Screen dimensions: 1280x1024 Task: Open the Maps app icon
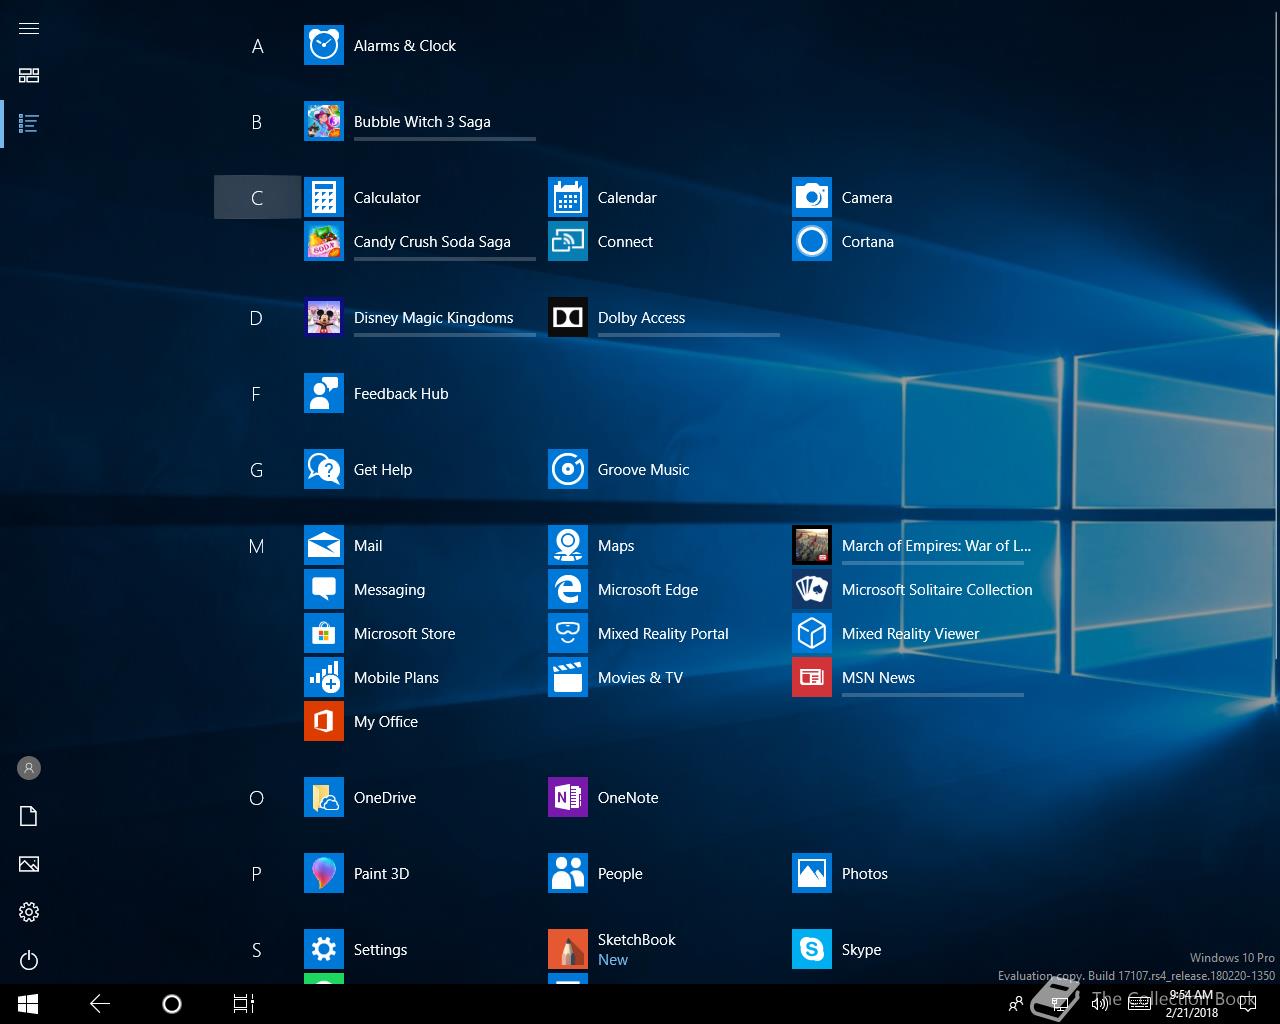568,546
